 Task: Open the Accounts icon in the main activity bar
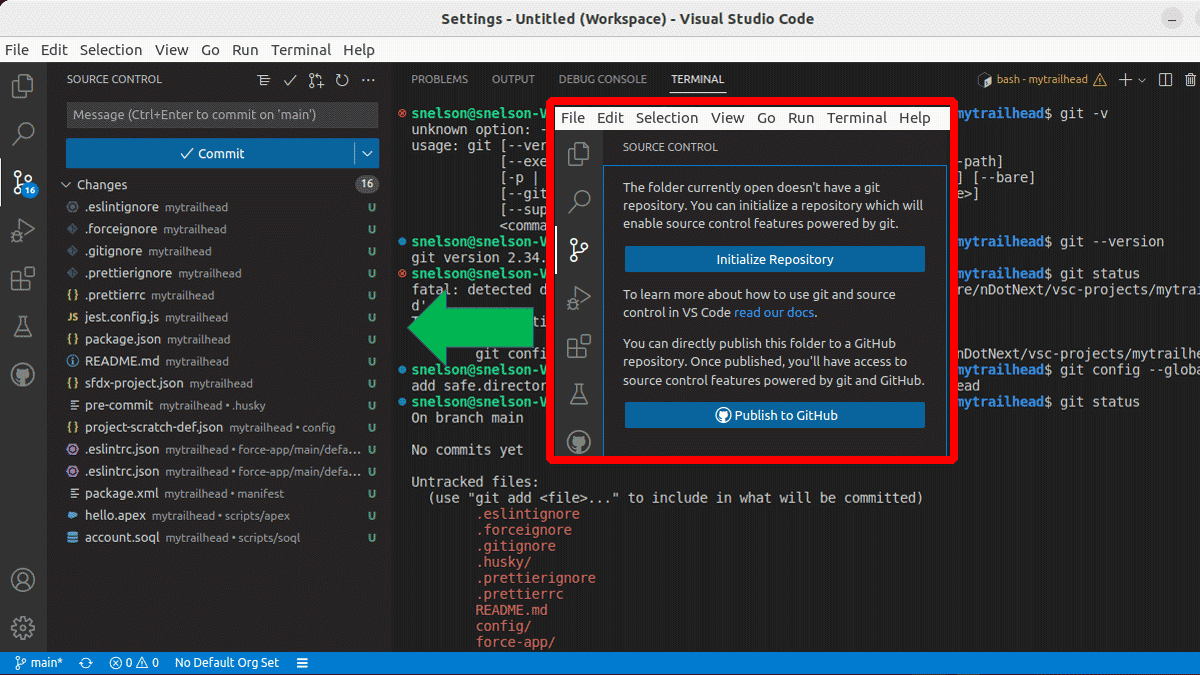pos(23,580)
